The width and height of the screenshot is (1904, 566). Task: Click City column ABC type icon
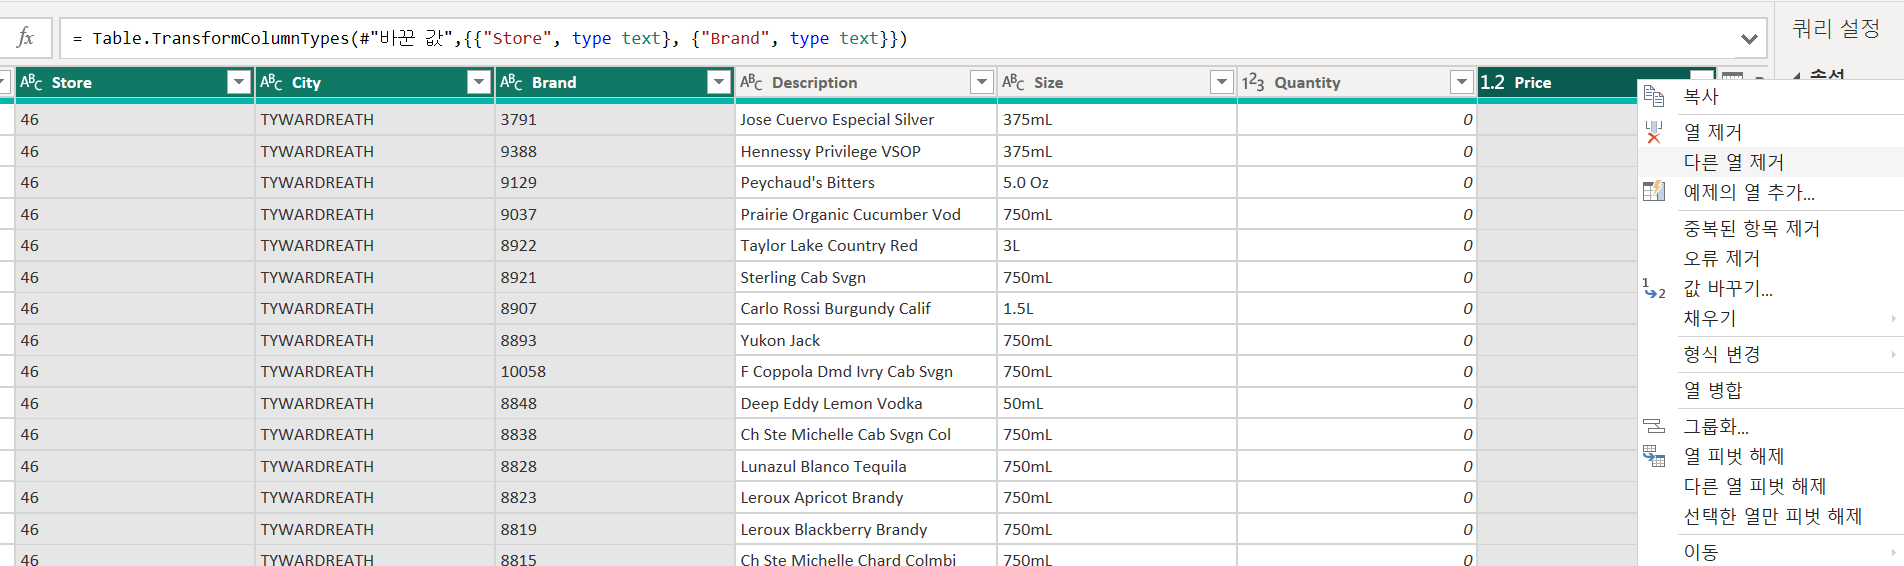tap(271, 82)
